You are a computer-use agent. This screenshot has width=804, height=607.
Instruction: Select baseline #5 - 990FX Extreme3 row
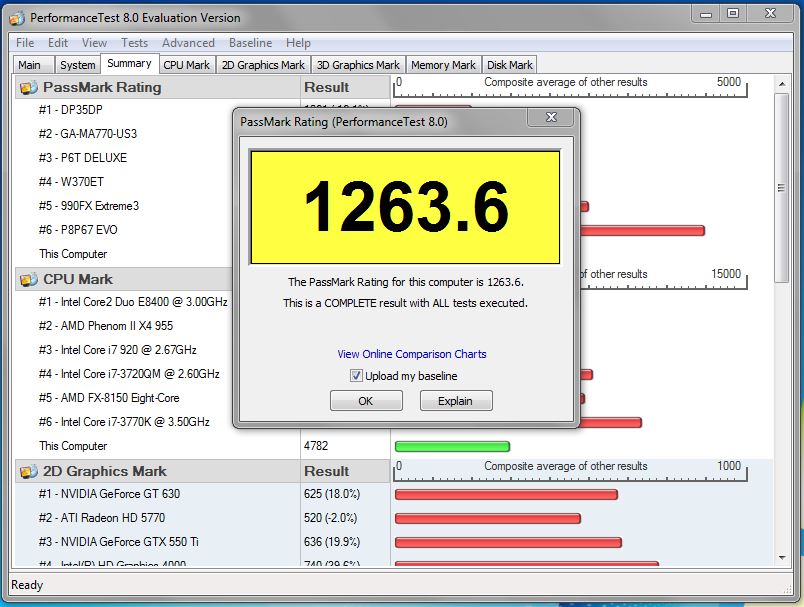(89, 206)
